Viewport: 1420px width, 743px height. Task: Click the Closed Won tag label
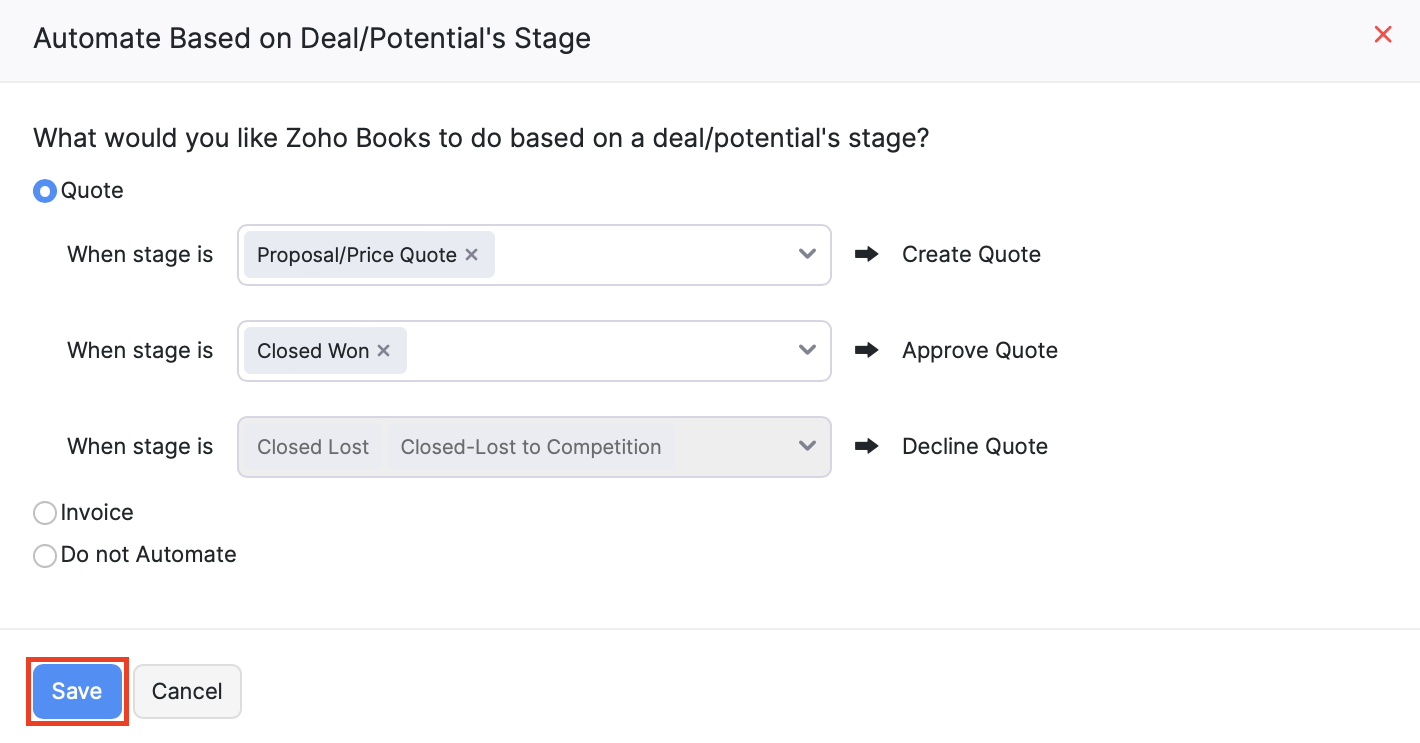[x=312, y=351]
